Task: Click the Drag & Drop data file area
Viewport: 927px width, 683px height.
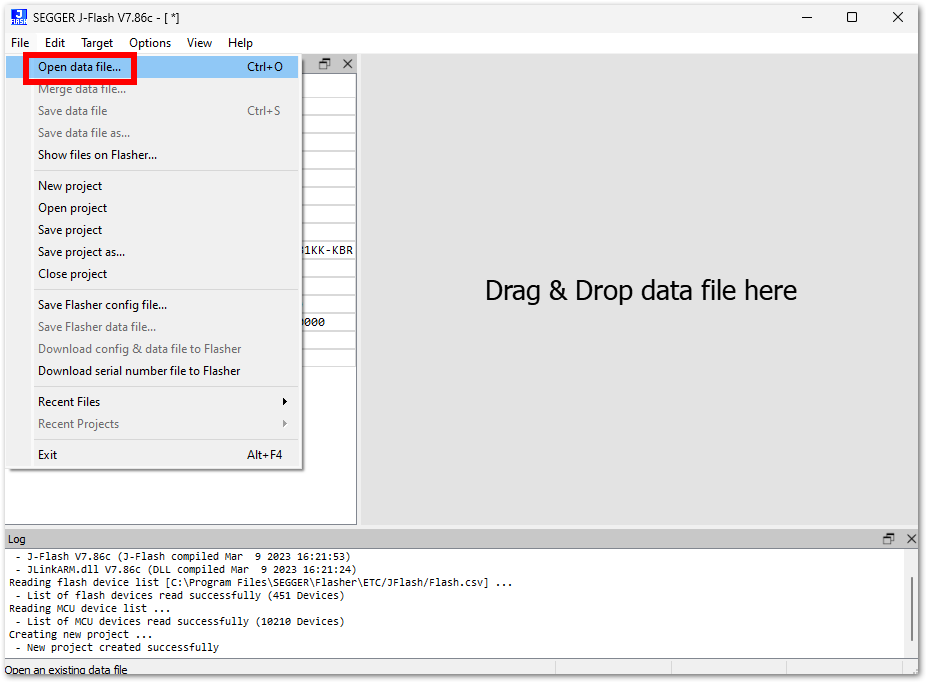Action: point(640,289)
